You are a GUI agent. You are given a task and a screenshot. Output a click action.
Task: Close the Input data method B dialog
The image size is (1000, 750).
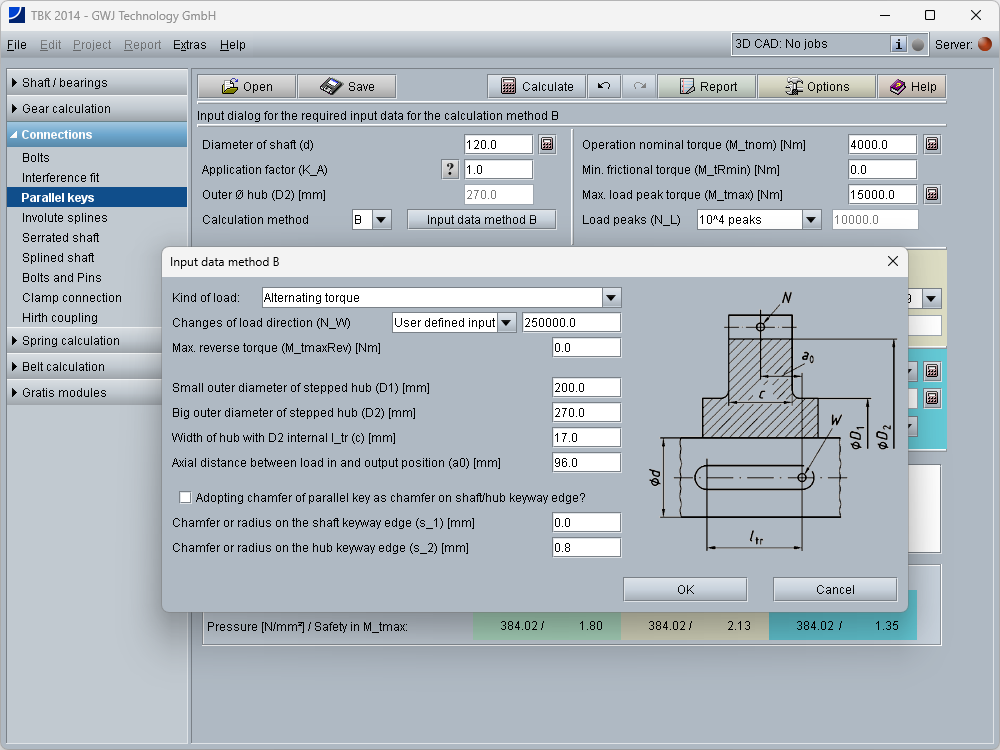point(892,261)
